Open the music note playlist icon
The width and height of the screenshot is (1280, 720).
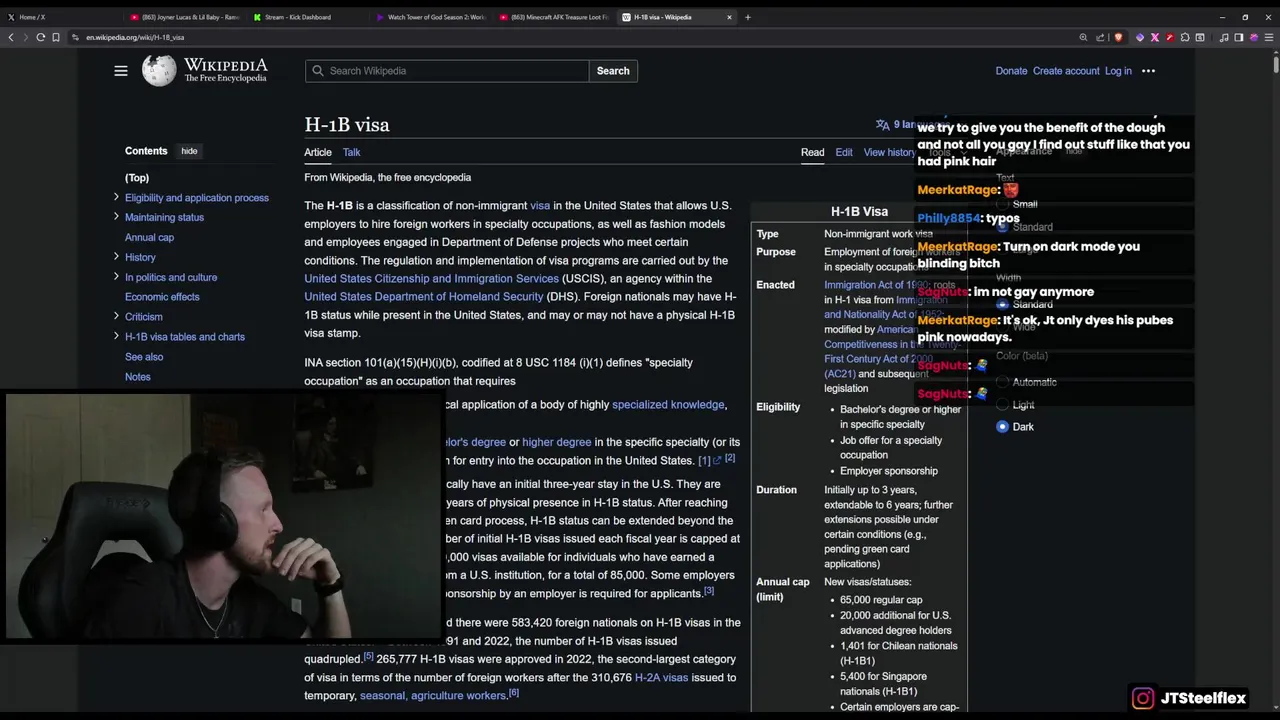pyautogui.click(x=1225, y=37)
